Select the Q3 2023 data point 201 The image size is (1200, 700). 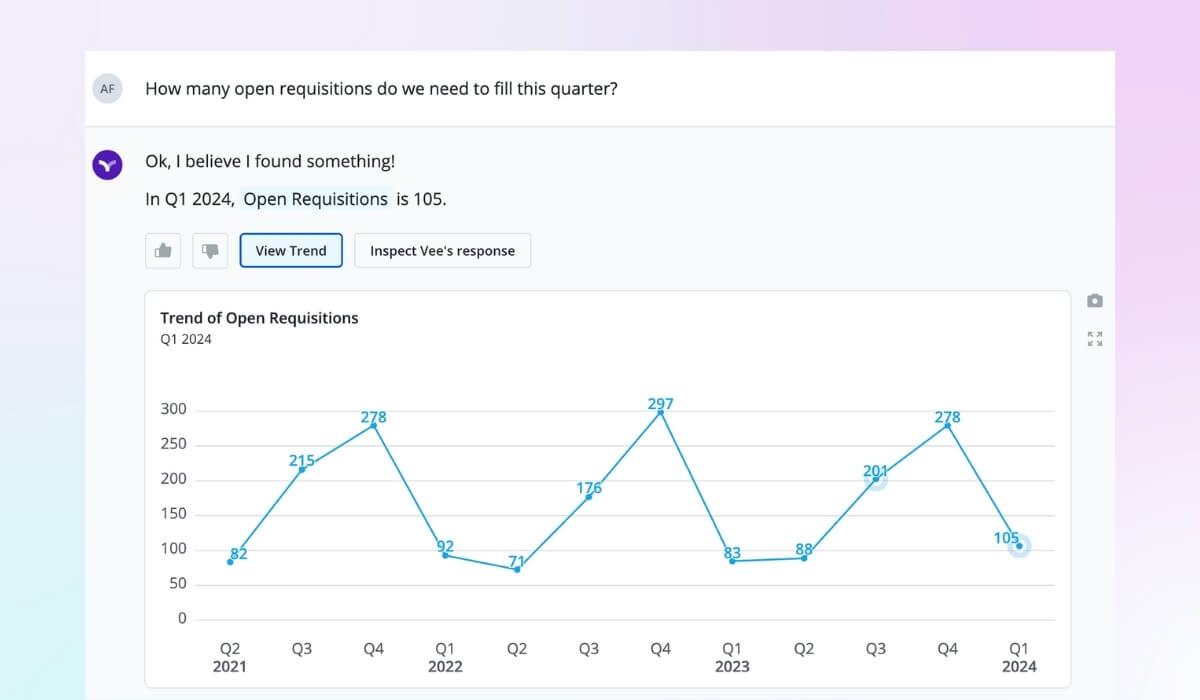tap(876, 479)
